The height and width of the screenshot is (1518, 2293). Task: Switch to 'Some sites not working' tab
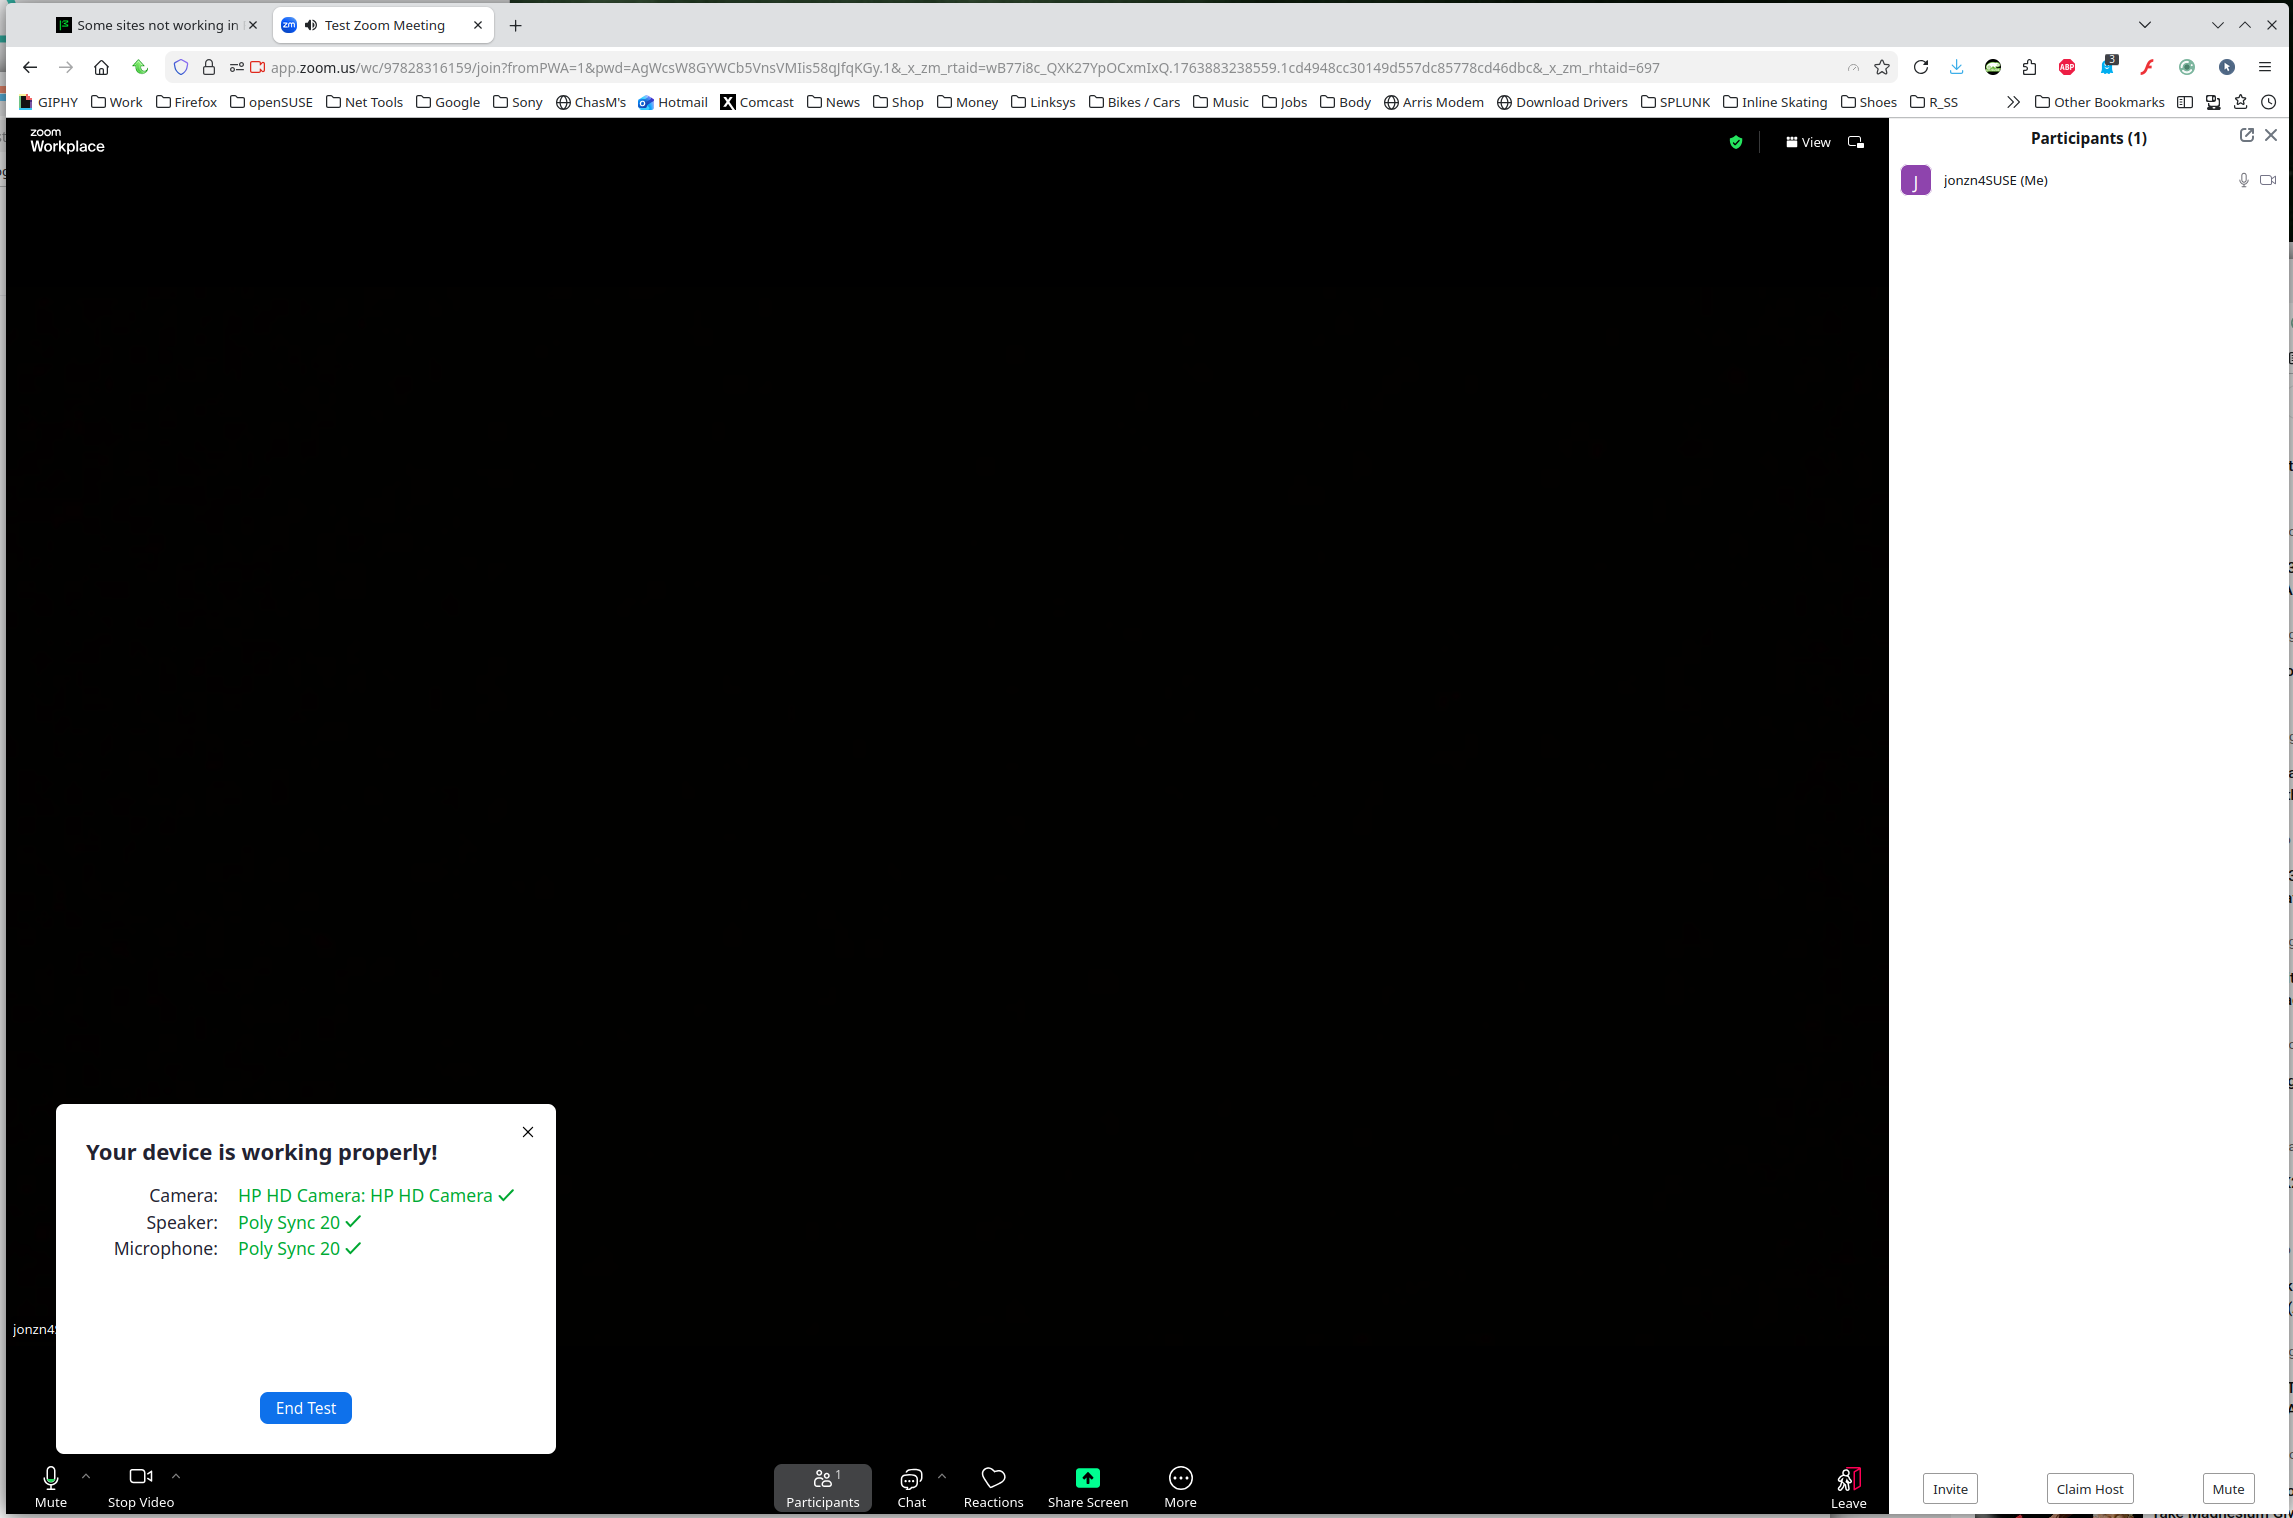coord(150,25)
